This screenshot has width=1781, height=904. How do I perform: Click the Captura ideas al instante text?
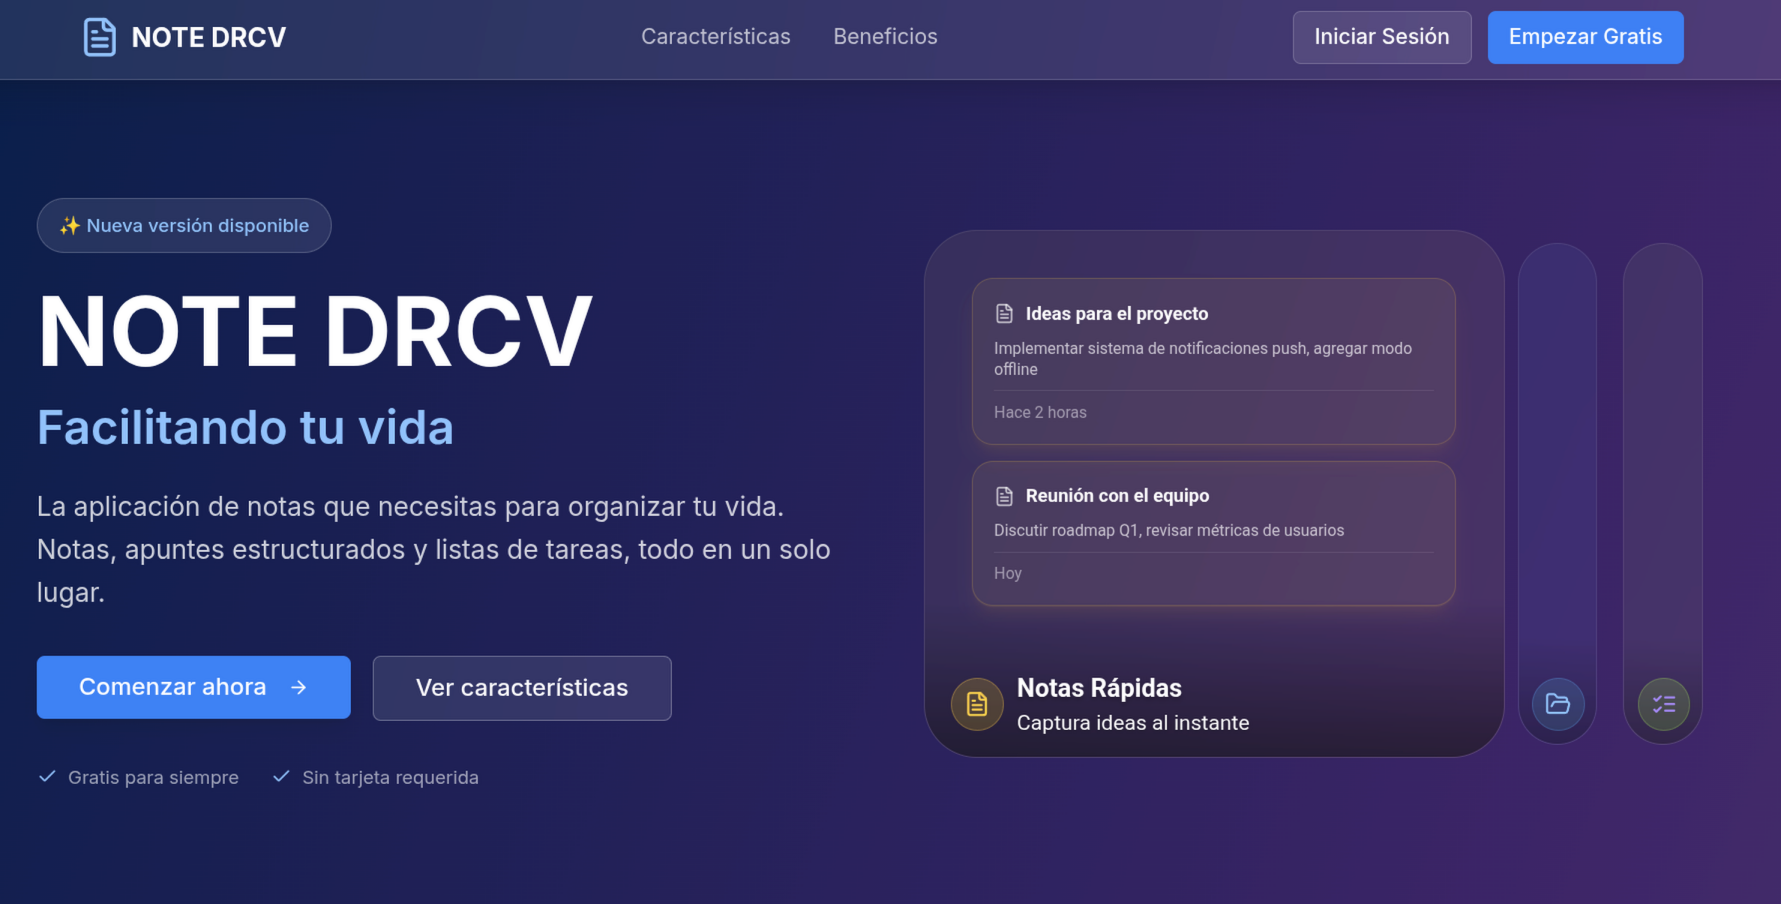click(x=1133, y=723)
